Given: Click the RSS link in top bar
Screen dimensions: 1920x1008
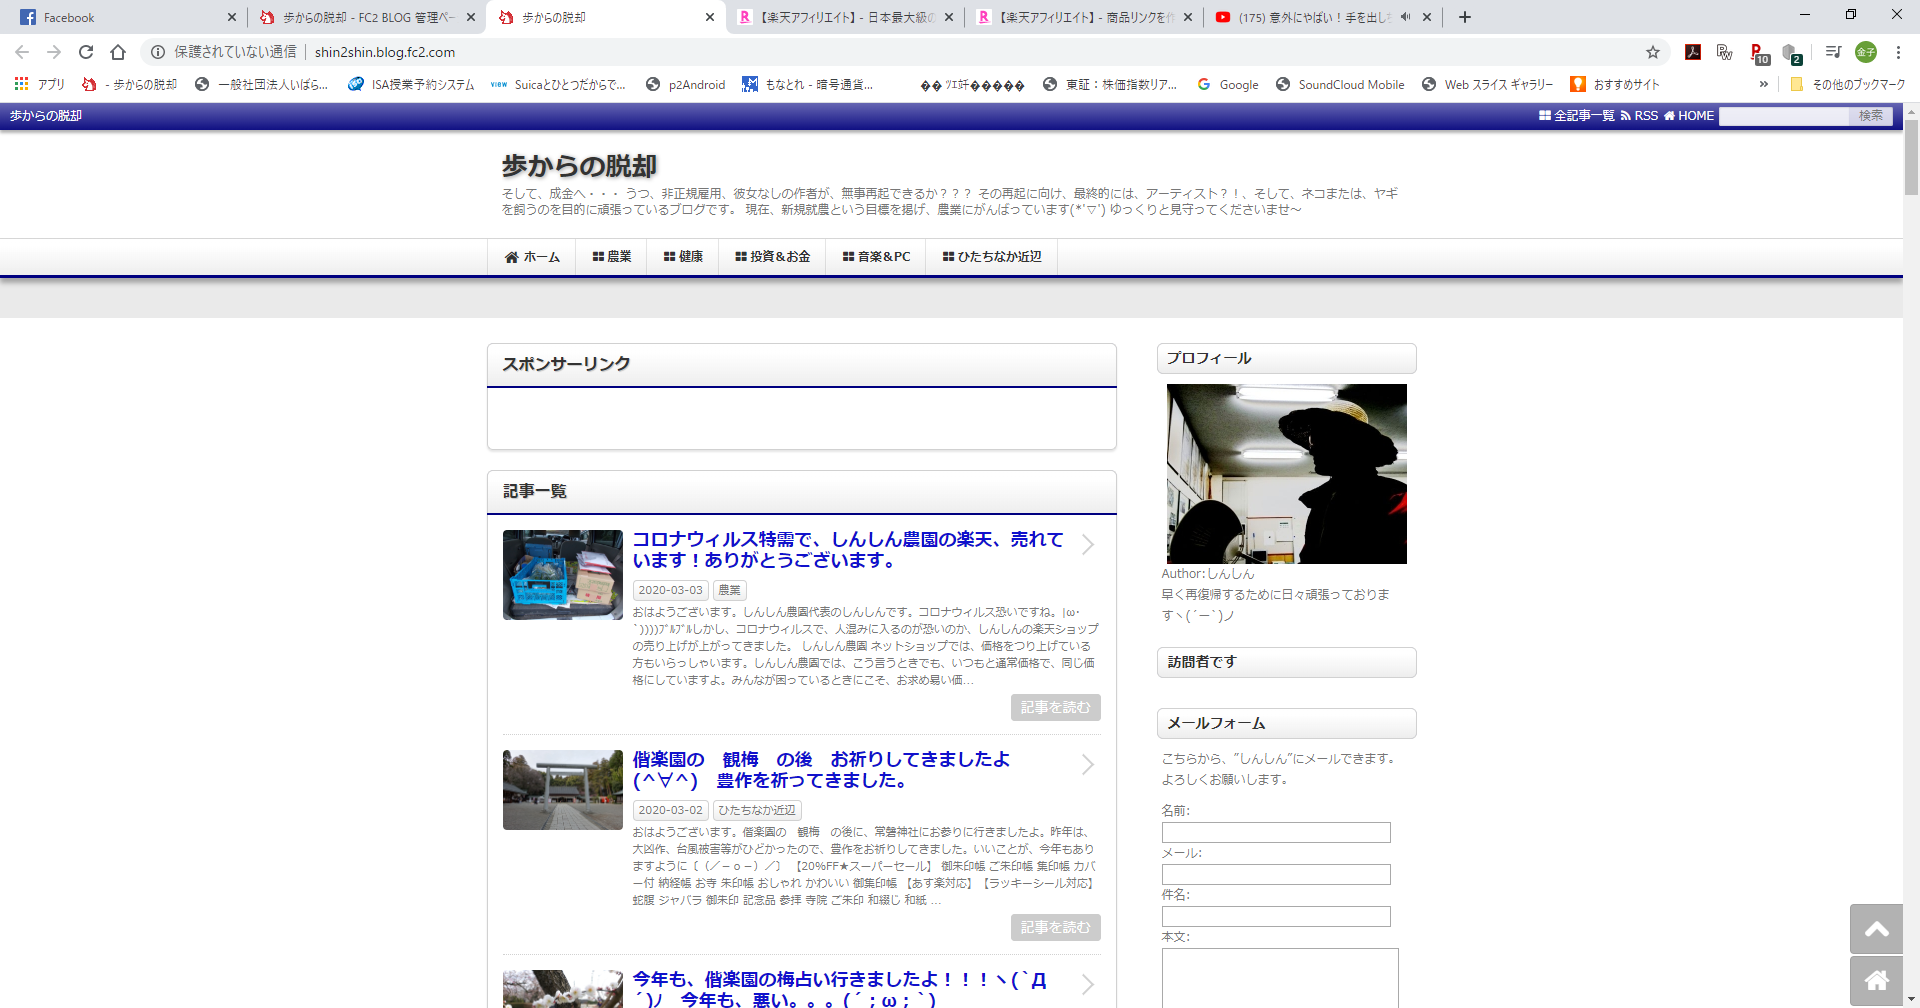Looking at the screenshot, I should 1639,116.
